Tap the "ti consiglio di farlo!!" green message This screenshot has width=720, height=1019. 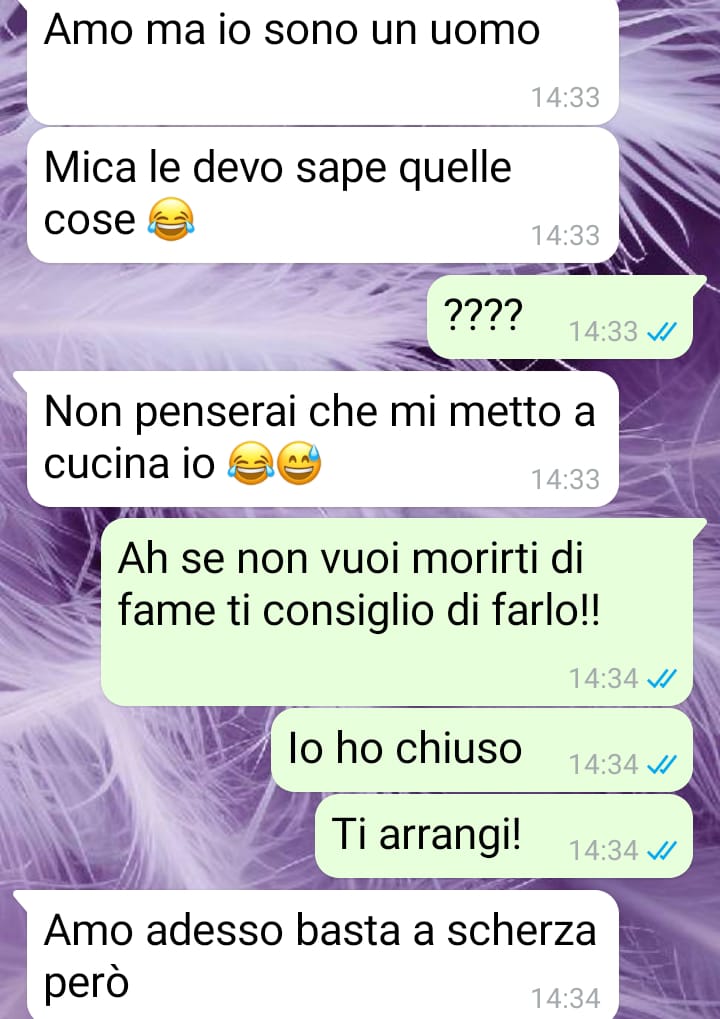click(x=404, y=612)
